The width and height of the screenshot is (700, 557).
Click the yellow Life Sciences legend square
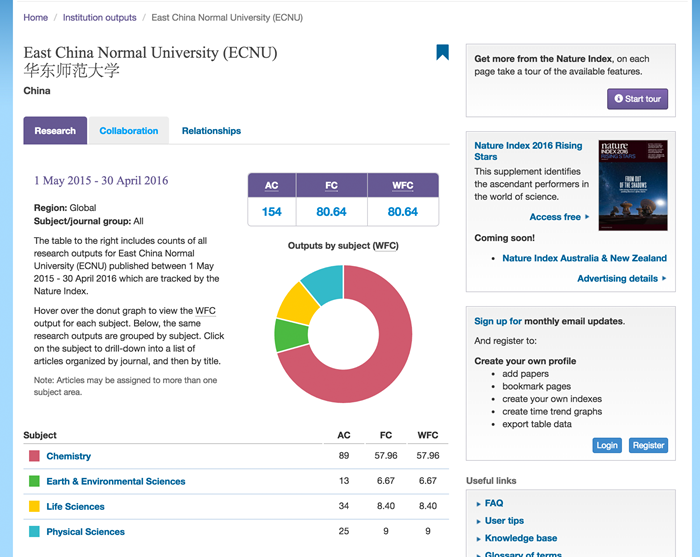click(34, 506)
